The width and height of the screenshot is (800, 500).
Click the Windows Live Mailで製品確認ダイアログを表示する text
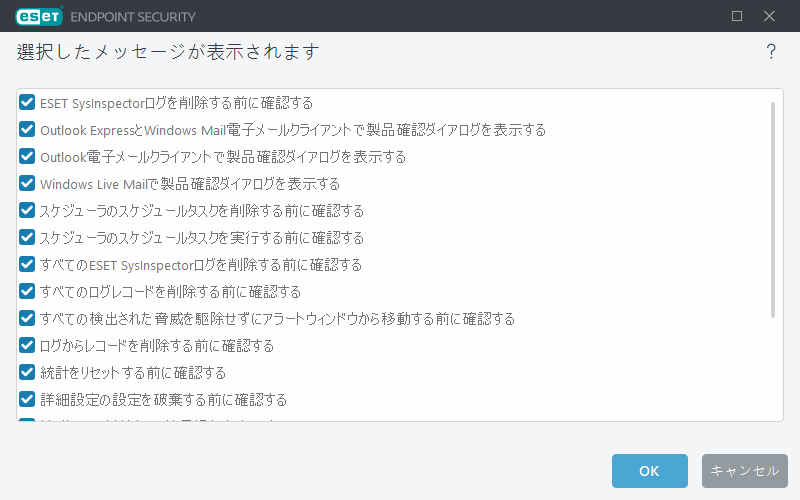pos(190,184)
